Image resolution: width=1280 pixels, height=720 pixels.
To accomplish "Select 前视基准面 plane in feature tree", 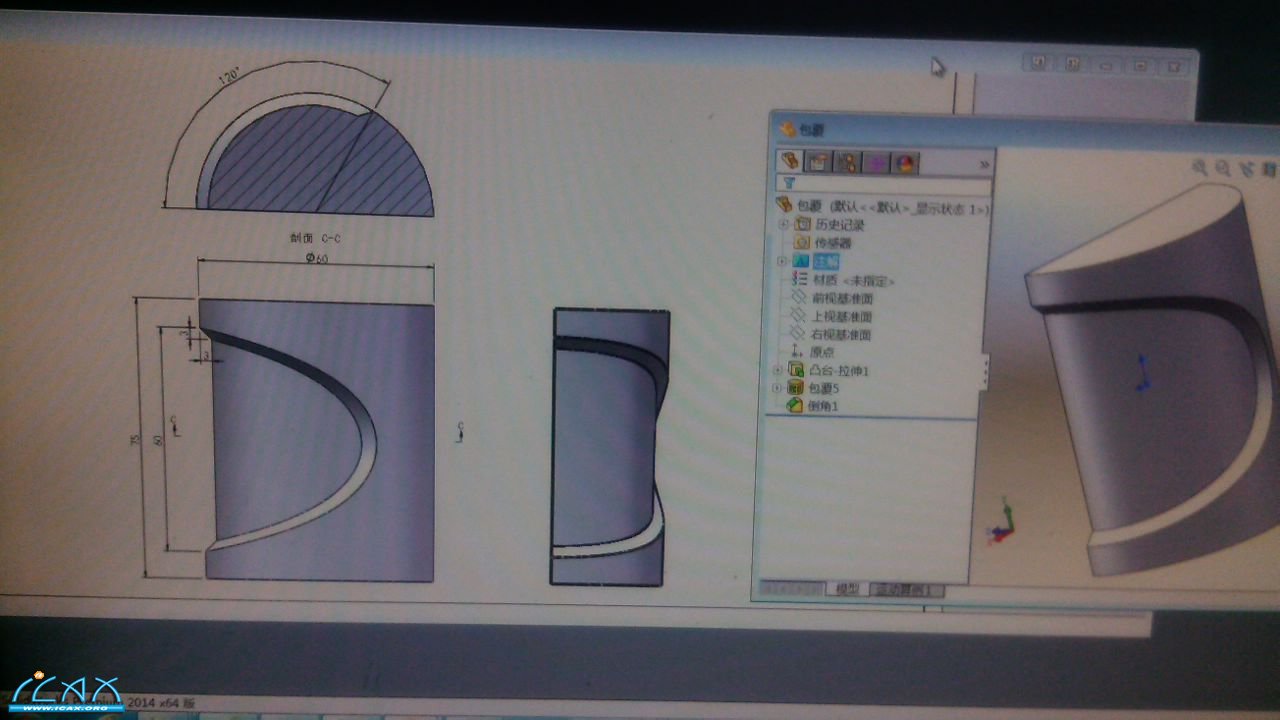I will (842, 298).
